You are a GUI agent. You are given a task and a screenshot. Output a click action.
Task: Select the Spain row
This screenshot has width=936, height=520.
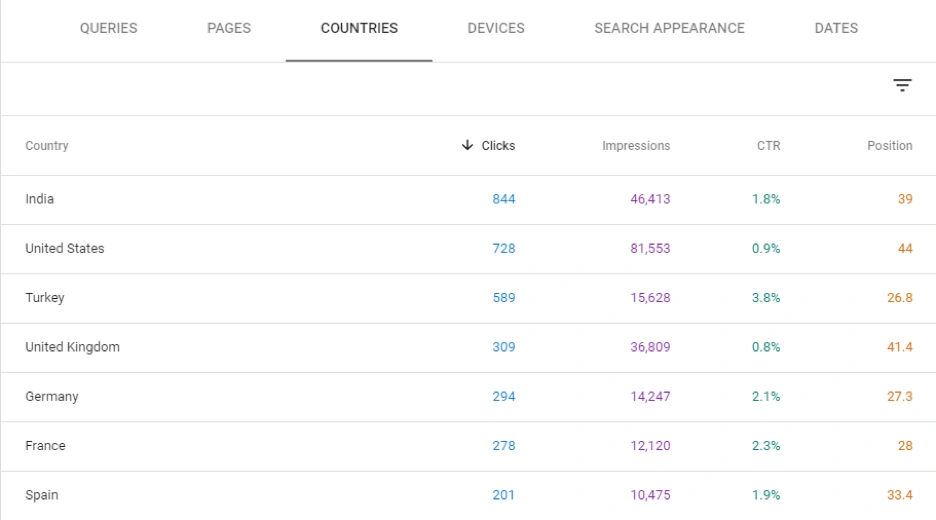(x=42, y=495)
